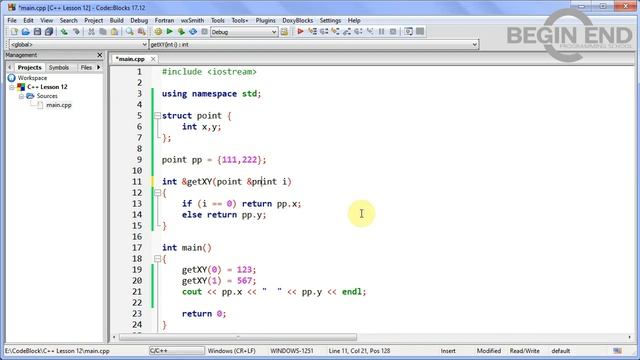This screenshot has height=360, width=640.
Task: Open the wxSmith menu
Action: pos(192,20)
